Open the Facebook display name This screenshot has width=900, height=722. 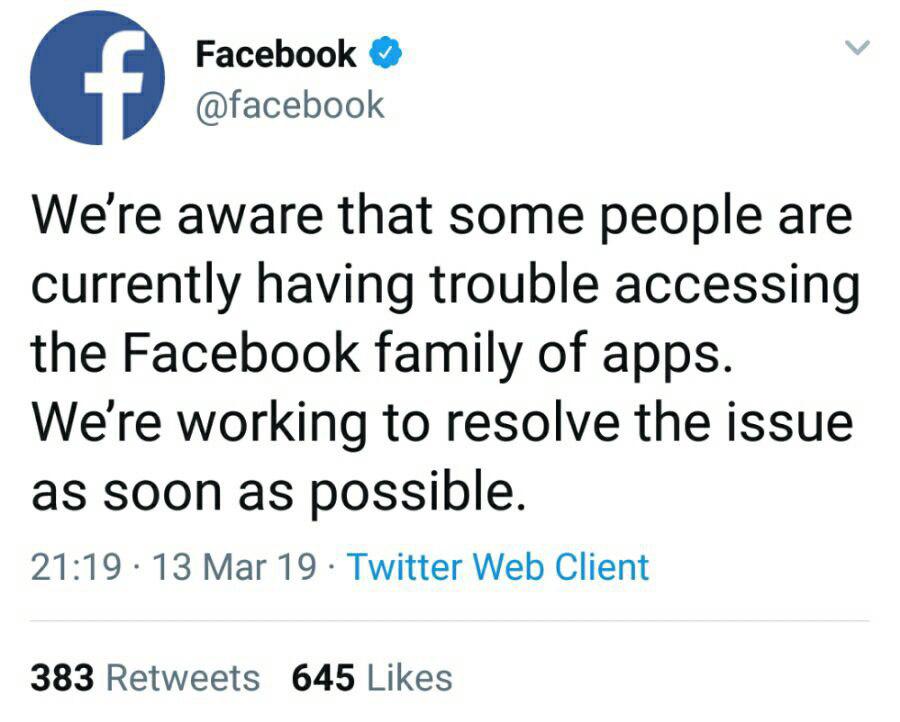[x=276, y=54]
